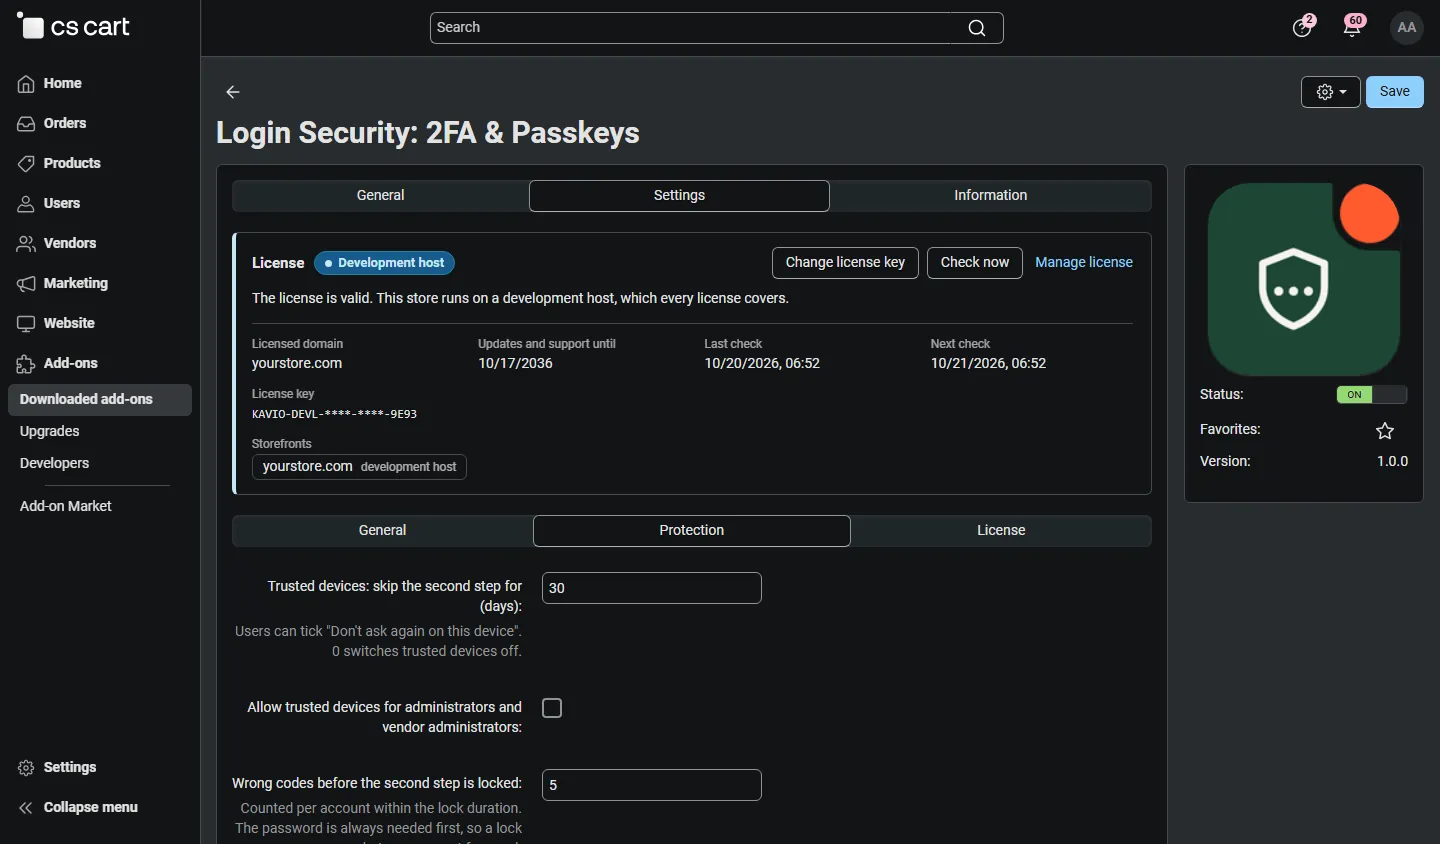Click the Save button
1440x844 pixels.
1395,92
